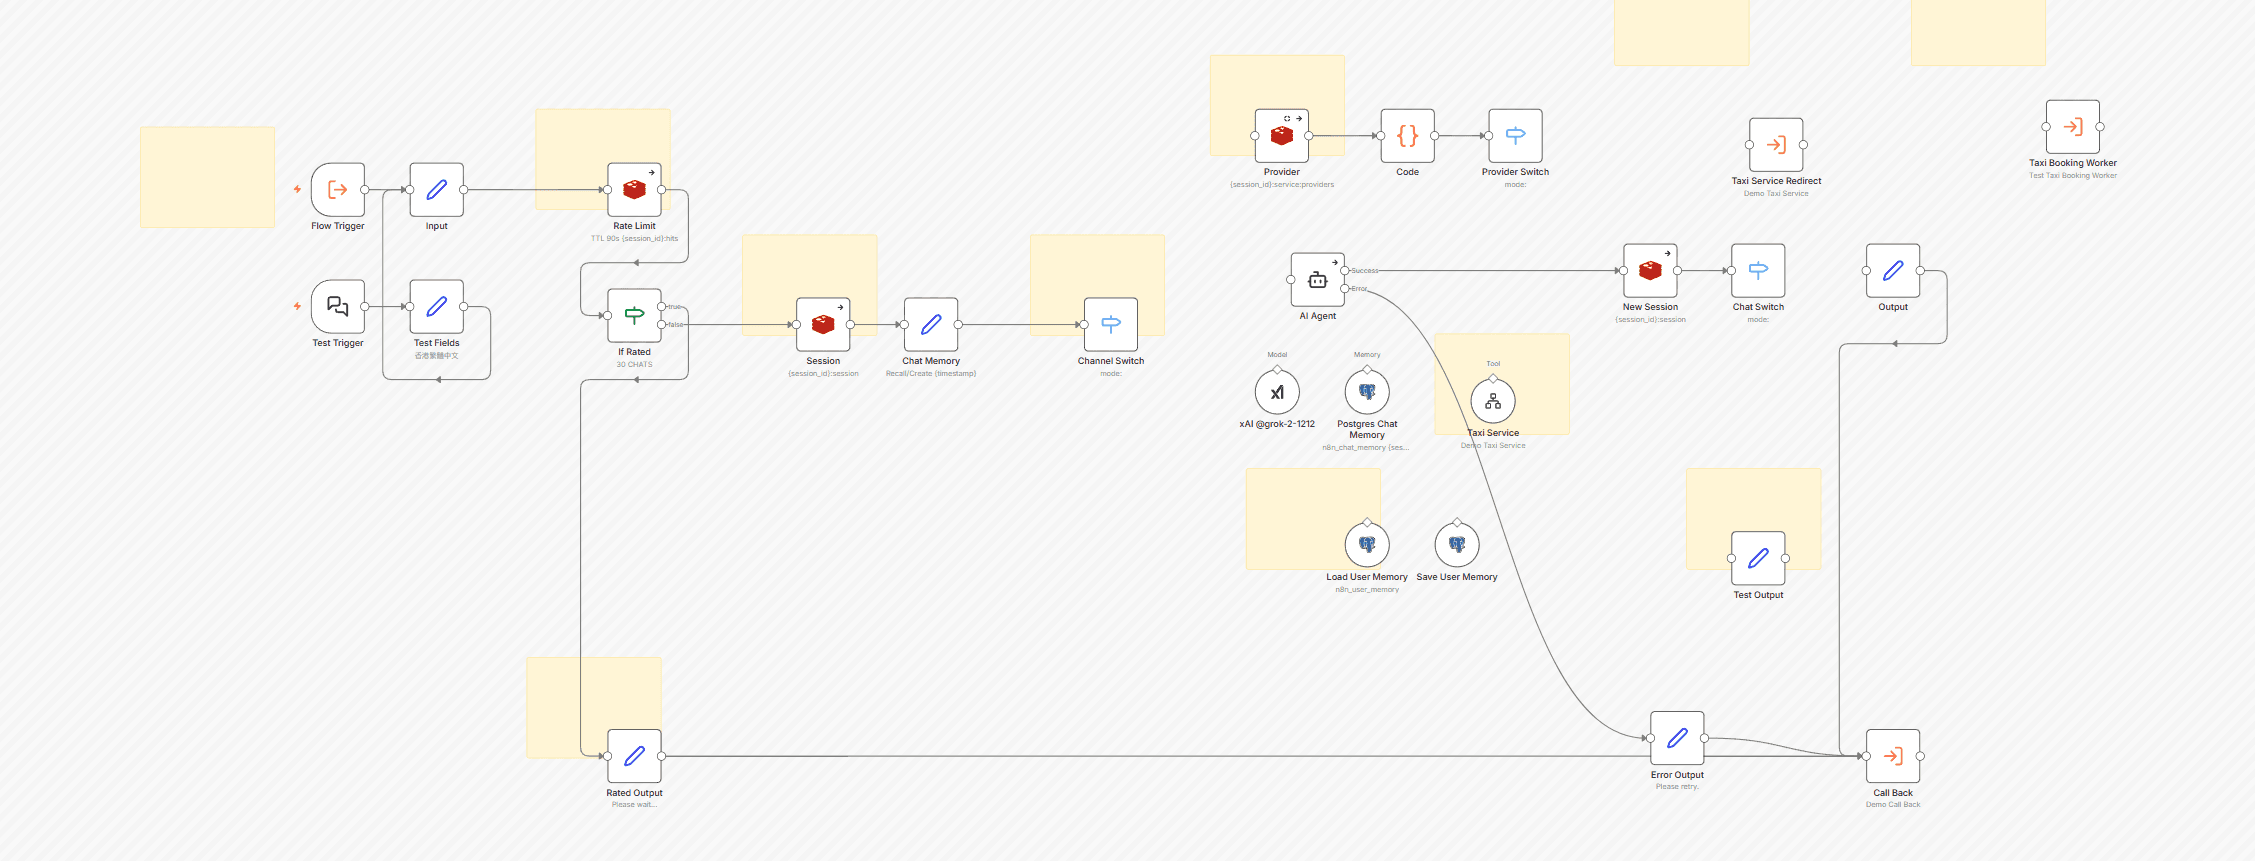Click the Save User Memory node

(1457, 545)
